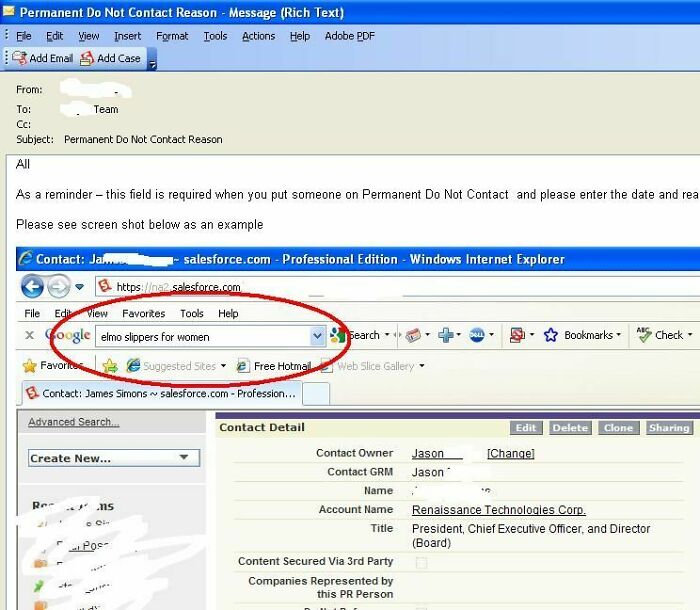This screenshot has height=610, width=700.
Task: Open the Adobe PDF menu
Action: [350, 36]
